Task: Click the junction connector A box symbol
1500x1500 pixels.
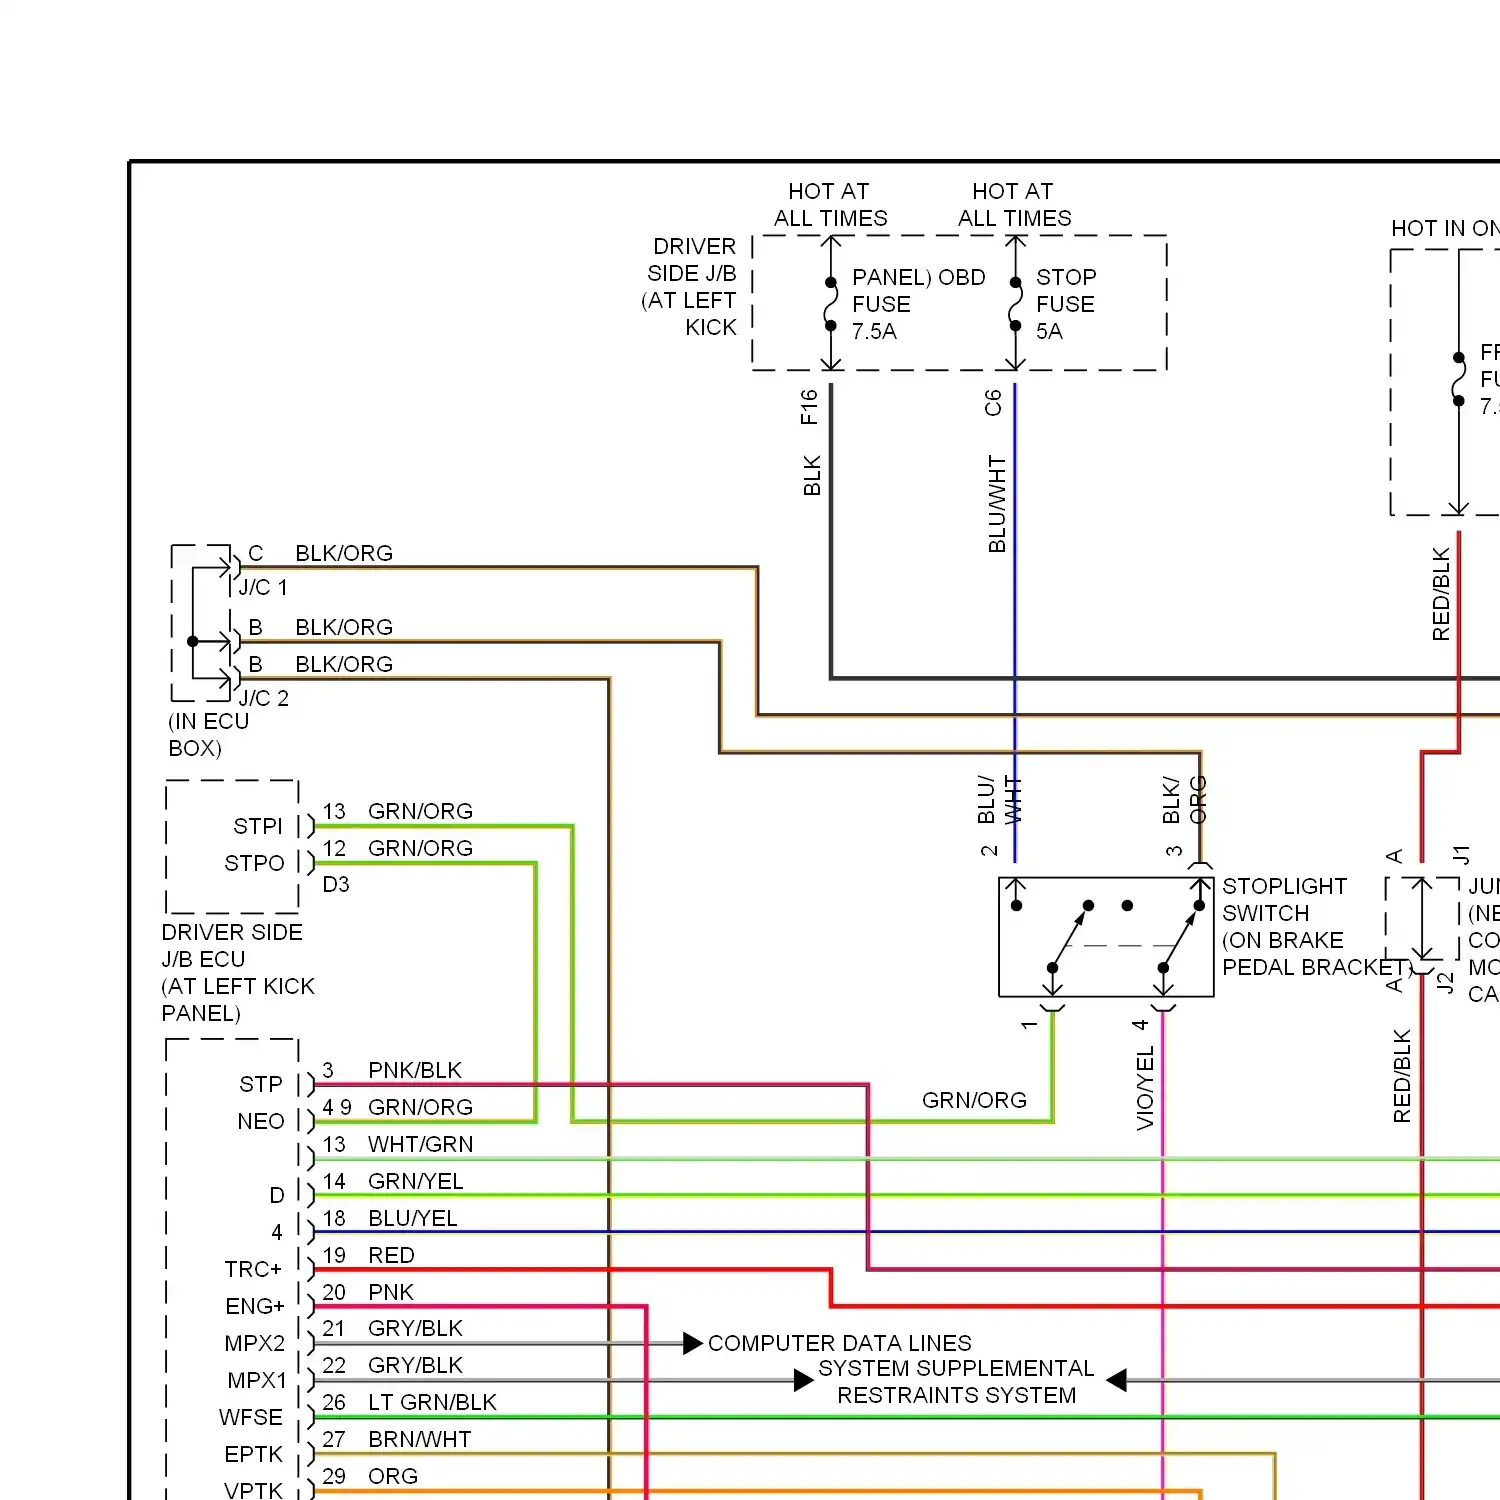Action: (x=1423, y=918)
